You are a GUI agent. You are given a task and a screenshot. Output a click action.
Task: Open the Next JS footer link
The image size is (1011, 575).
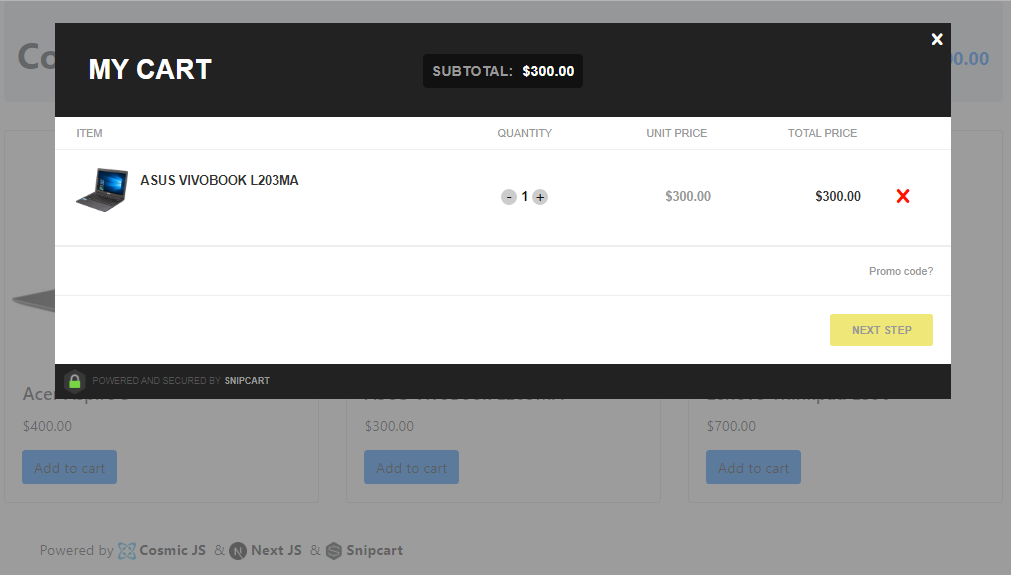pos(276,551)
